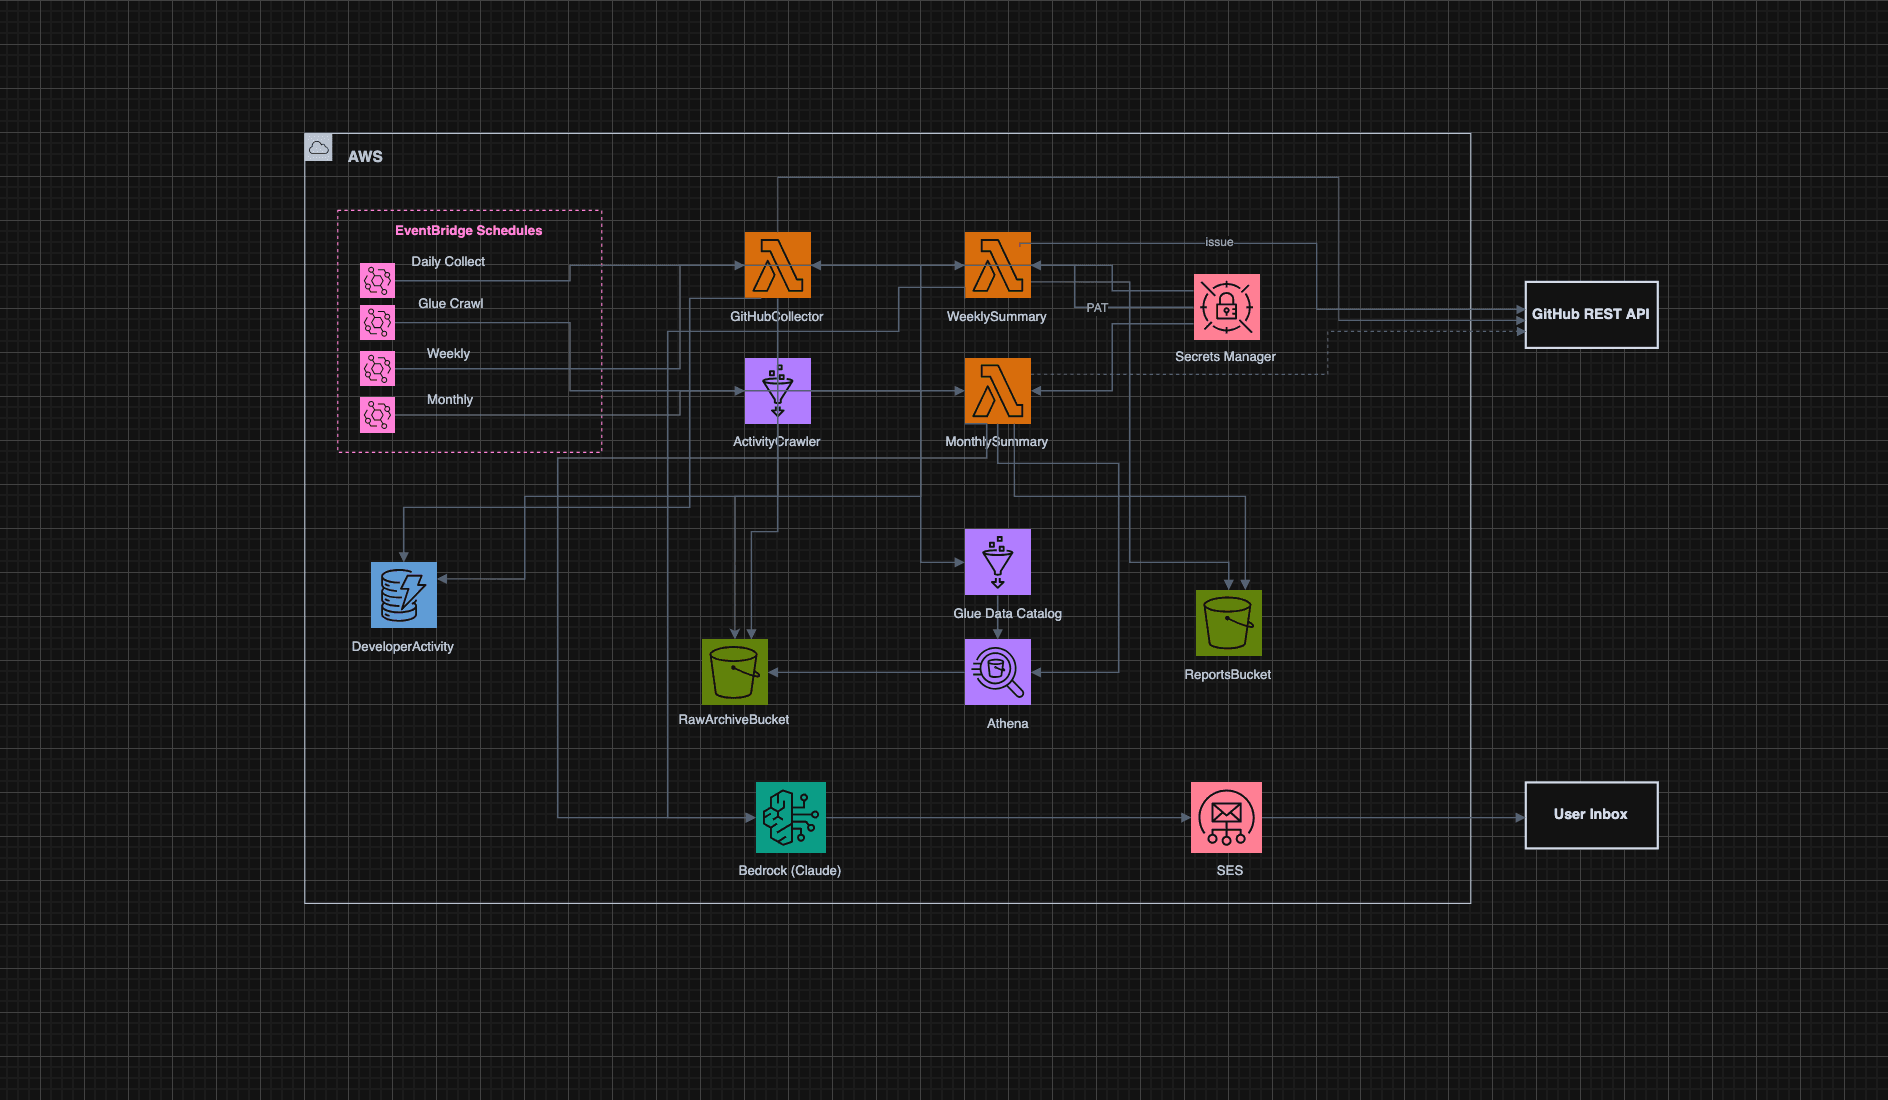
Task: Select the Athena query icon
Action: tap(997, 672)
